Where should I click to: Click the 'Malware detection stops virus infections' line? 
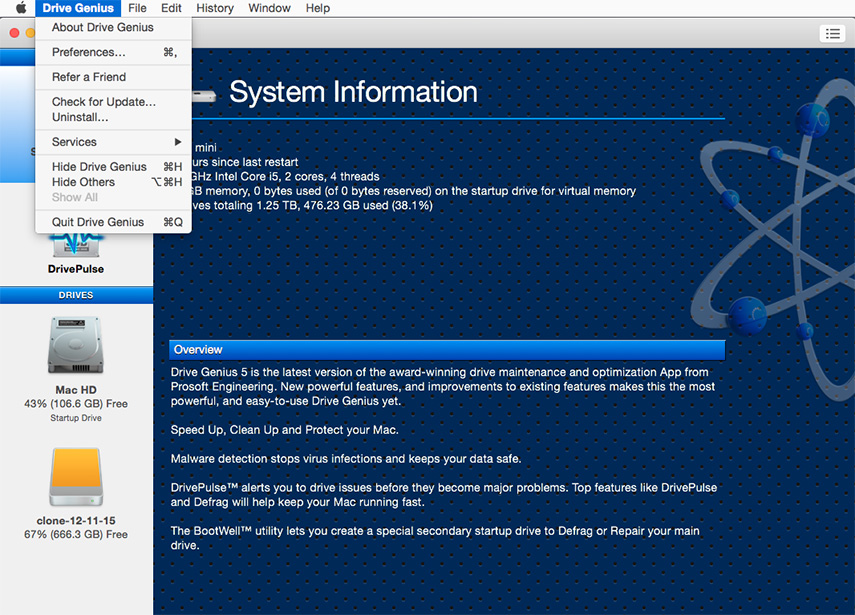[x=346, y=459]
